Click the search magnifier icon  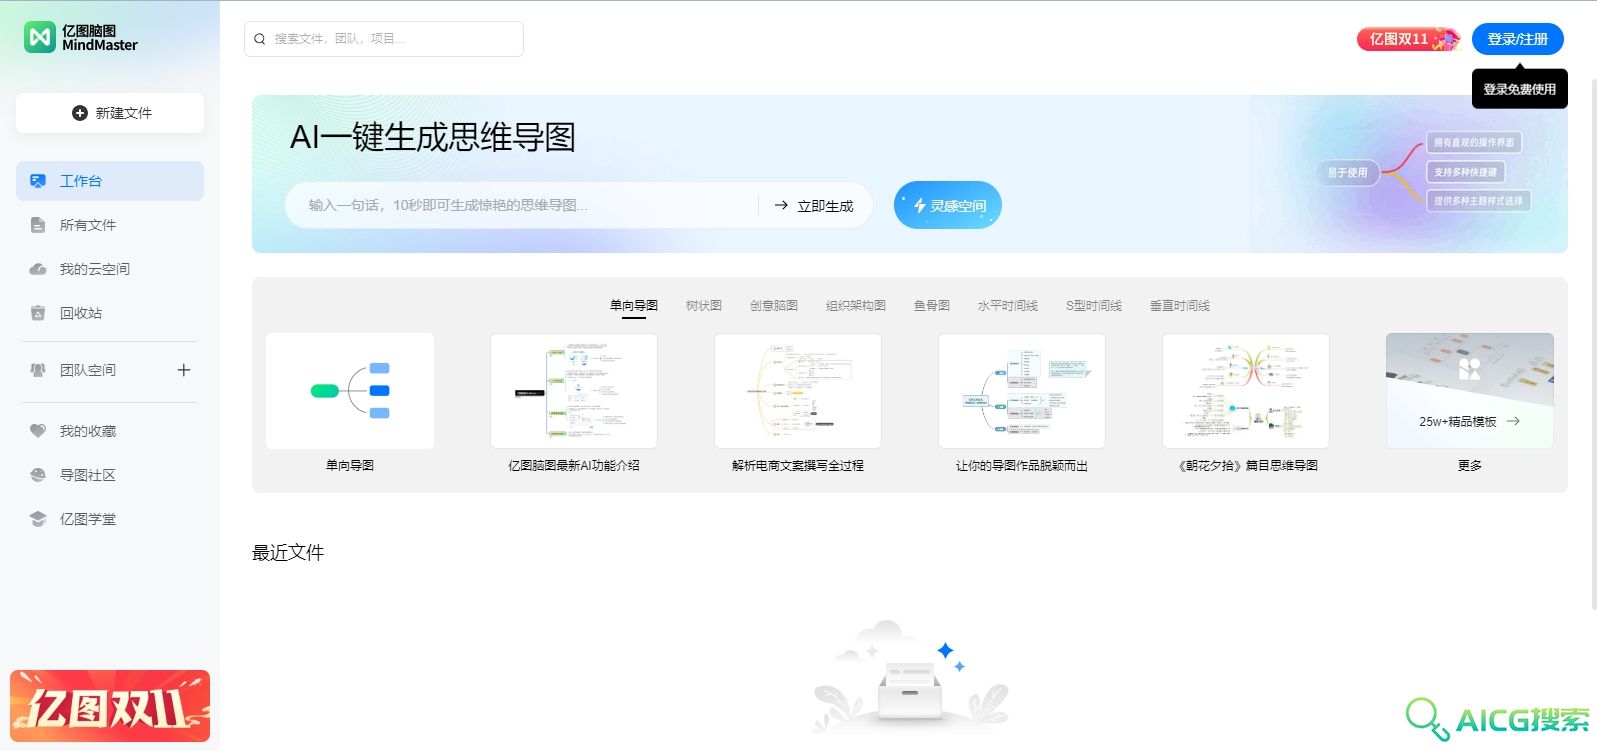point(260,39)
